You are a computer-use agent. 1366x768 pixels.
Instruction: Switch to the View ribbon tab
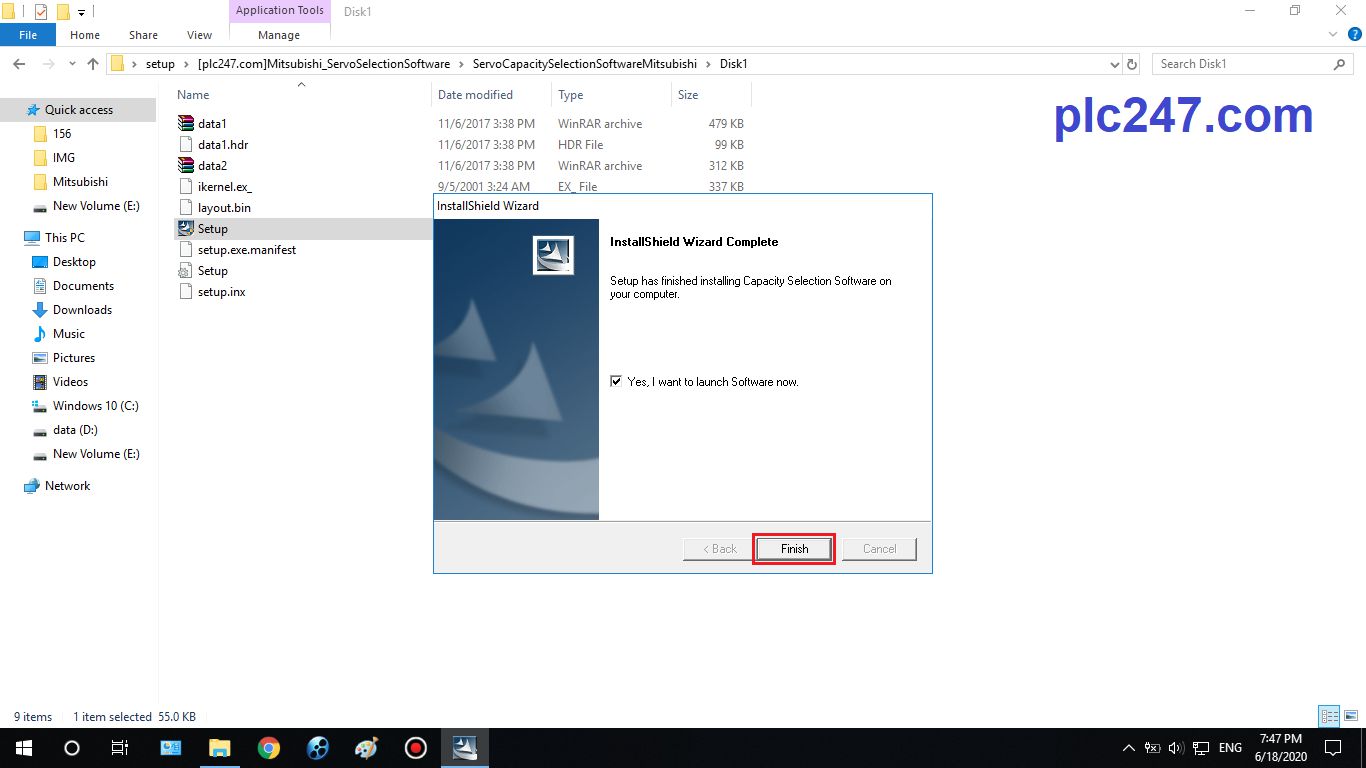point(199,35)
